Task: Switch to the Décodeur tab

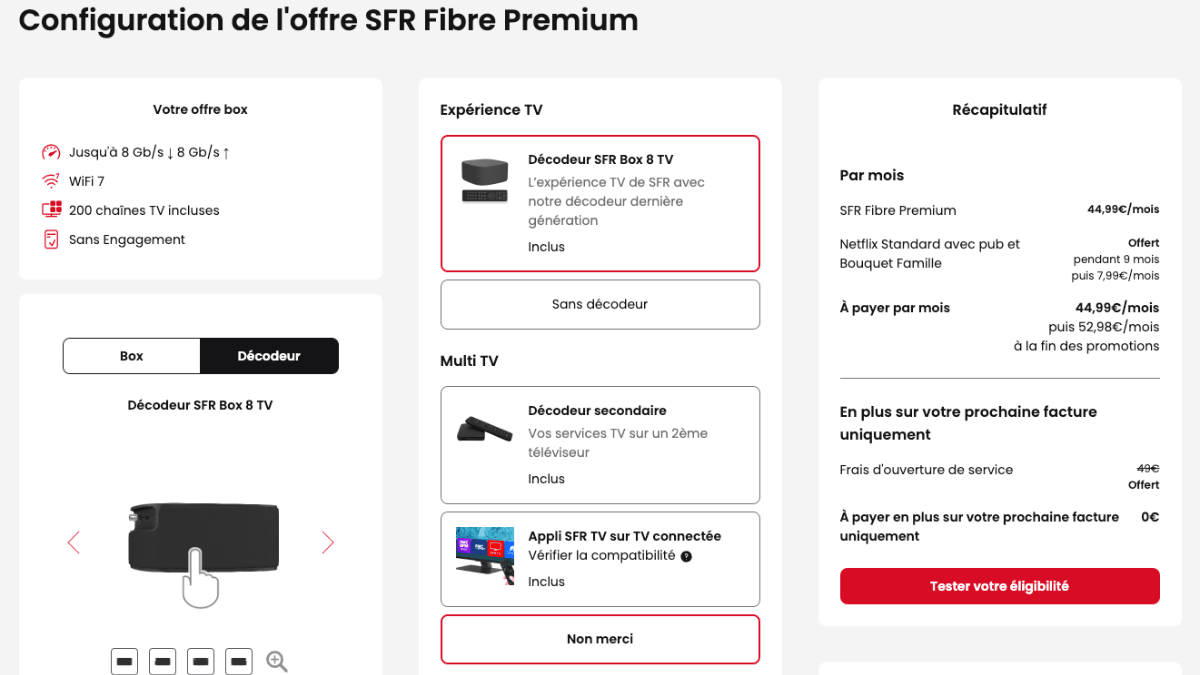Action: 269,355
